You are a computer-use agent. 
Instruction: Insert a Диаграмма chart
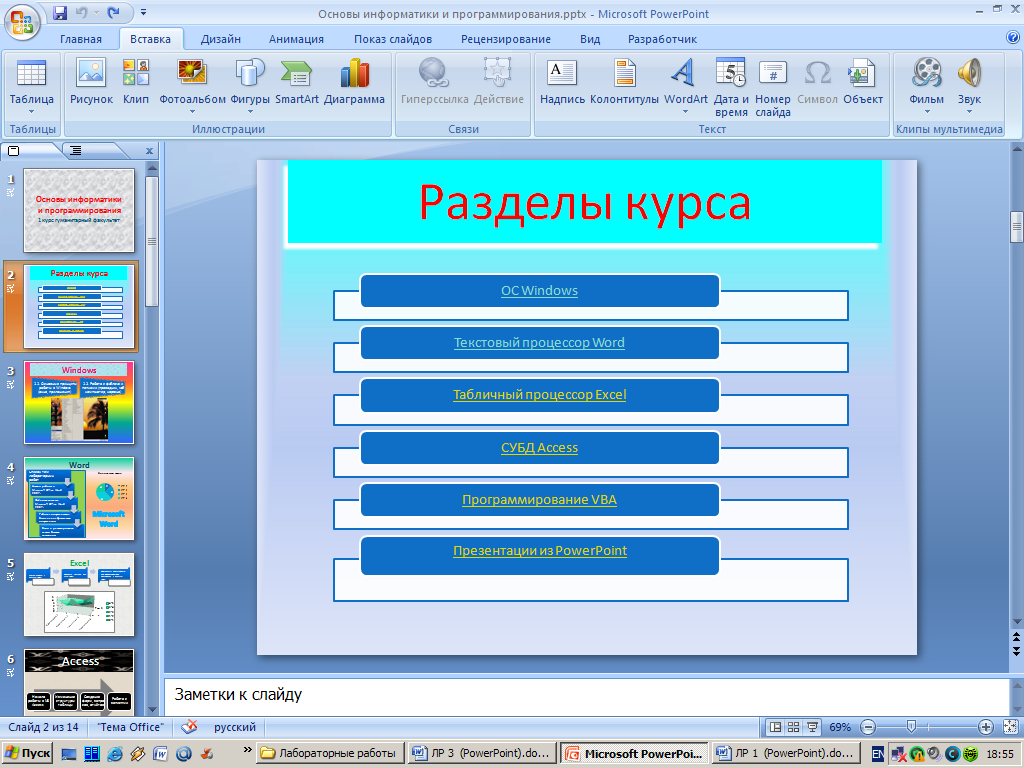pyautogui.click(x=355, y=82)
